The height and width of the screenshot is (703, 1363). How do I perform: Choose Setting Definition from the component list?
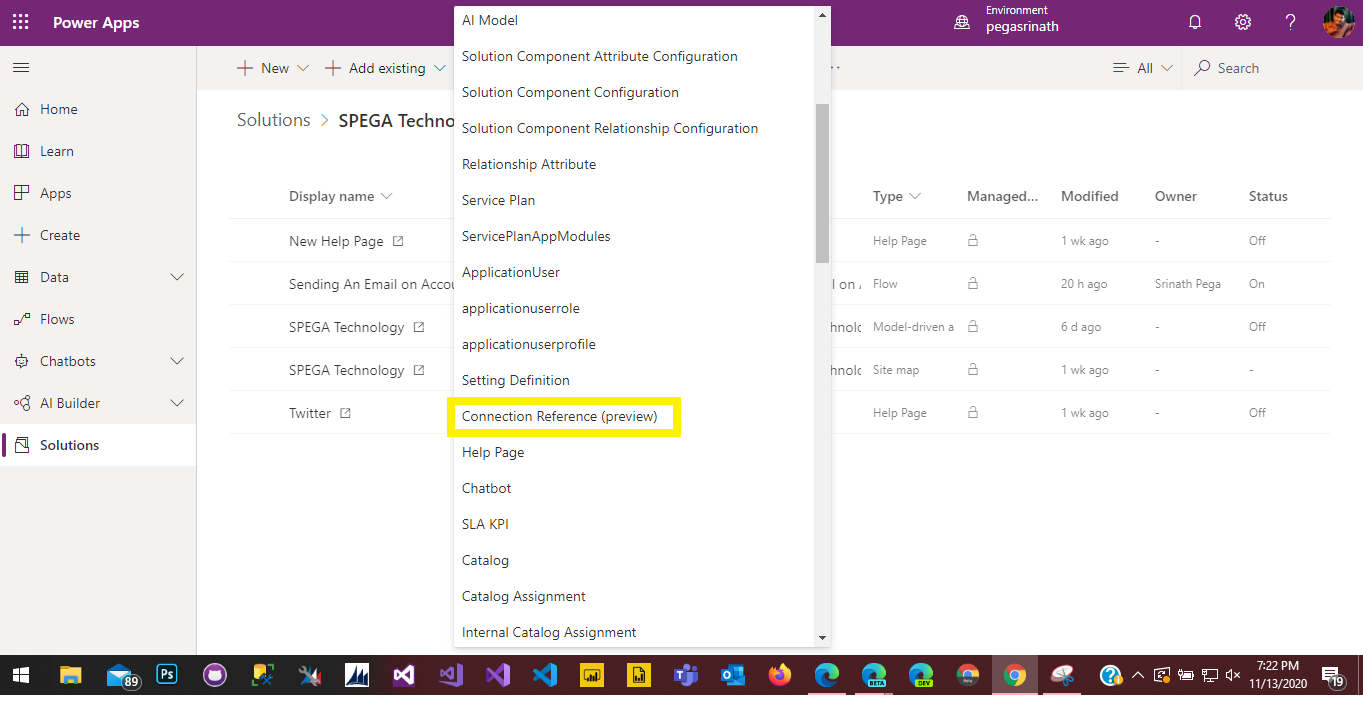pos(515,380)
